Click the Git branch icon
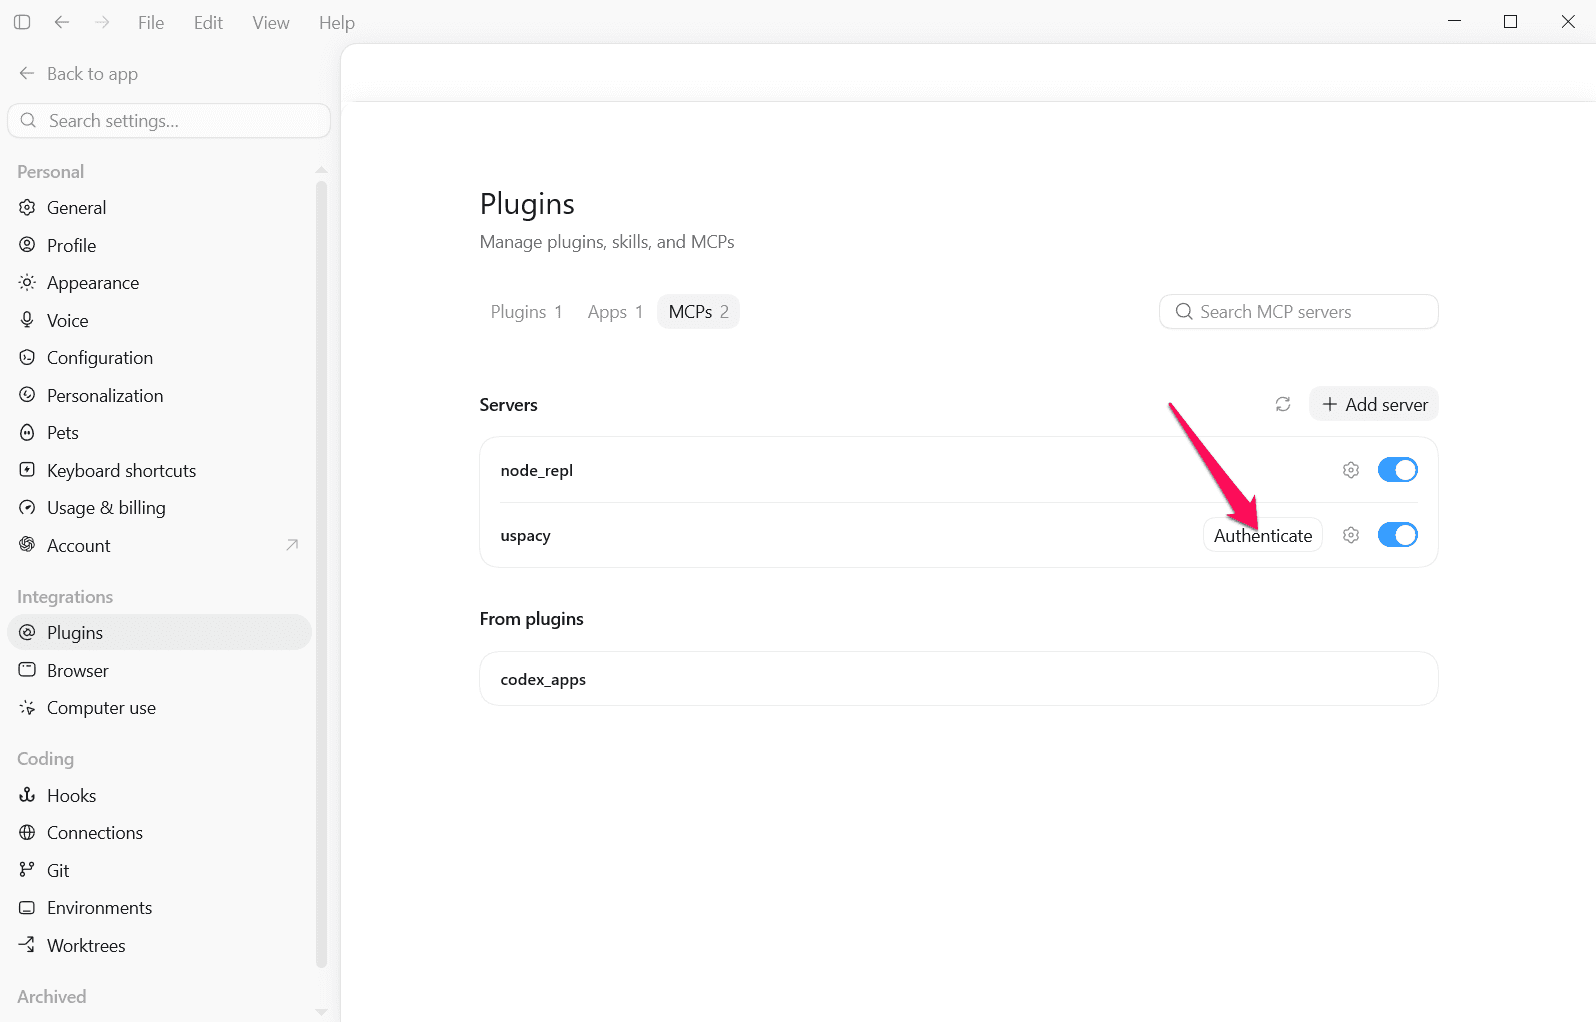The image size is (1596, 1022). coord(27,870)
